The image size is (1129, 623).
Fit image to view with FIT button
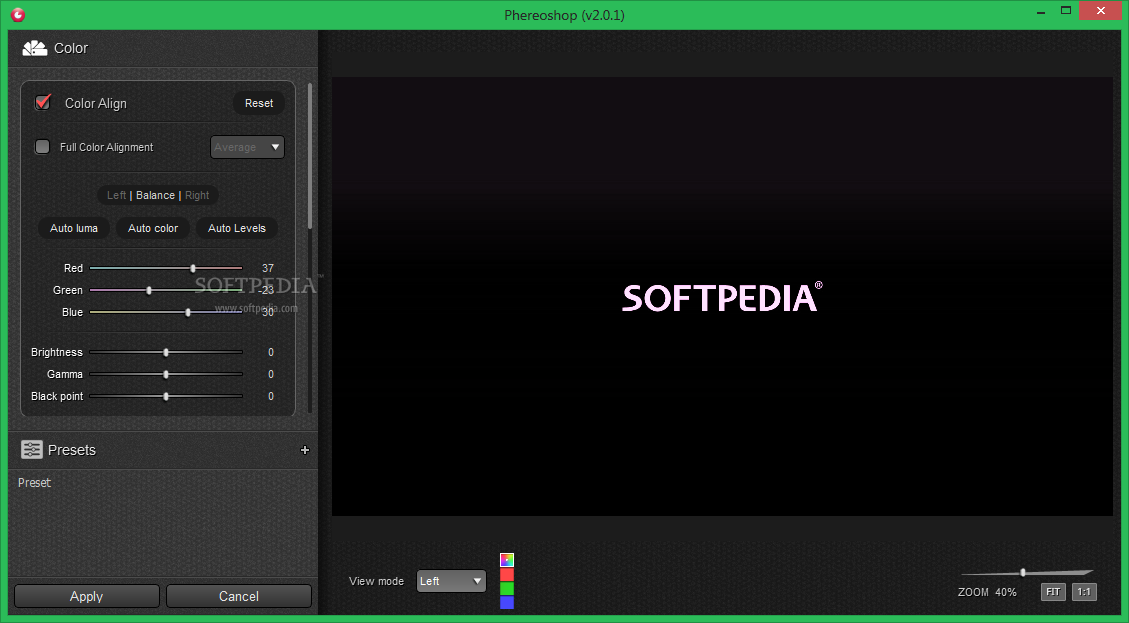[x=1053, y=592]
